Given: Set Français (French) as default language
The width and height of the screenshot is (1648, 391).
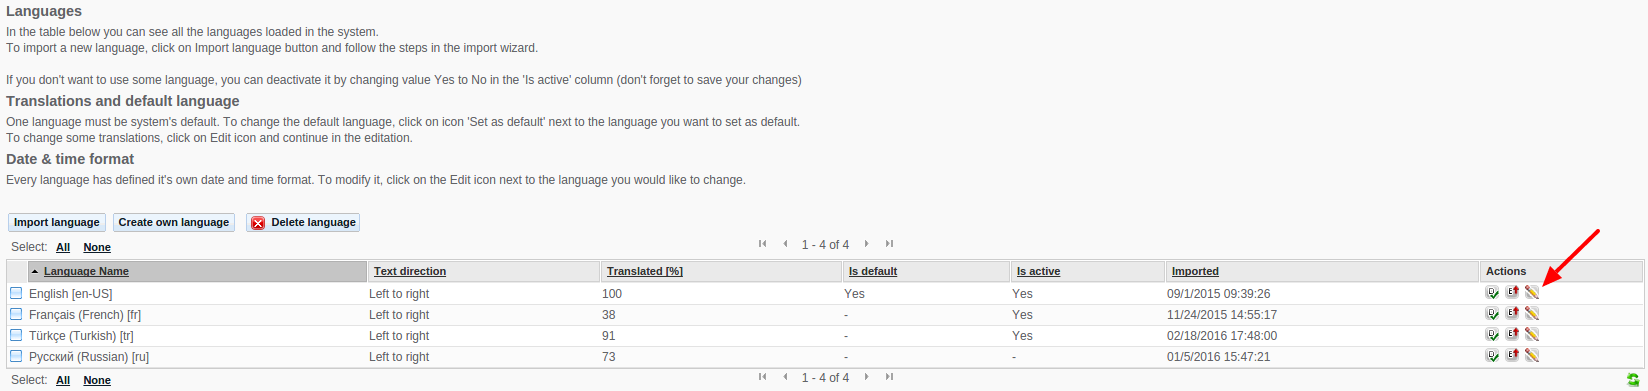Looking at the screenshot, I should (1492, 313).
